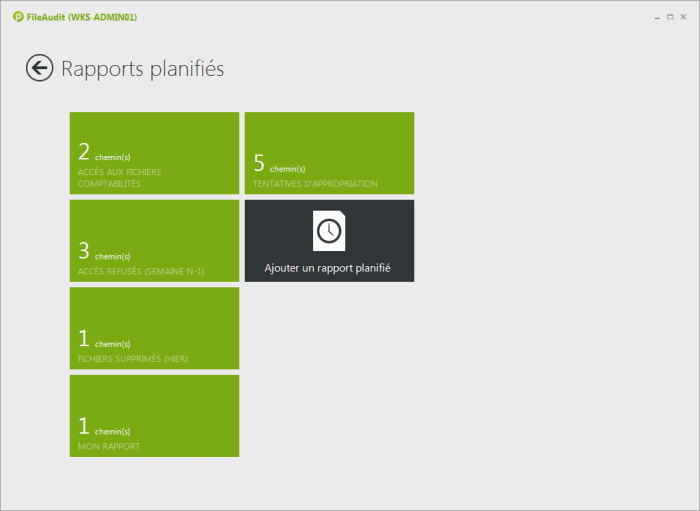
Task: Click the FileAudit logo in title bar
Action: click(x=18, y=16)
